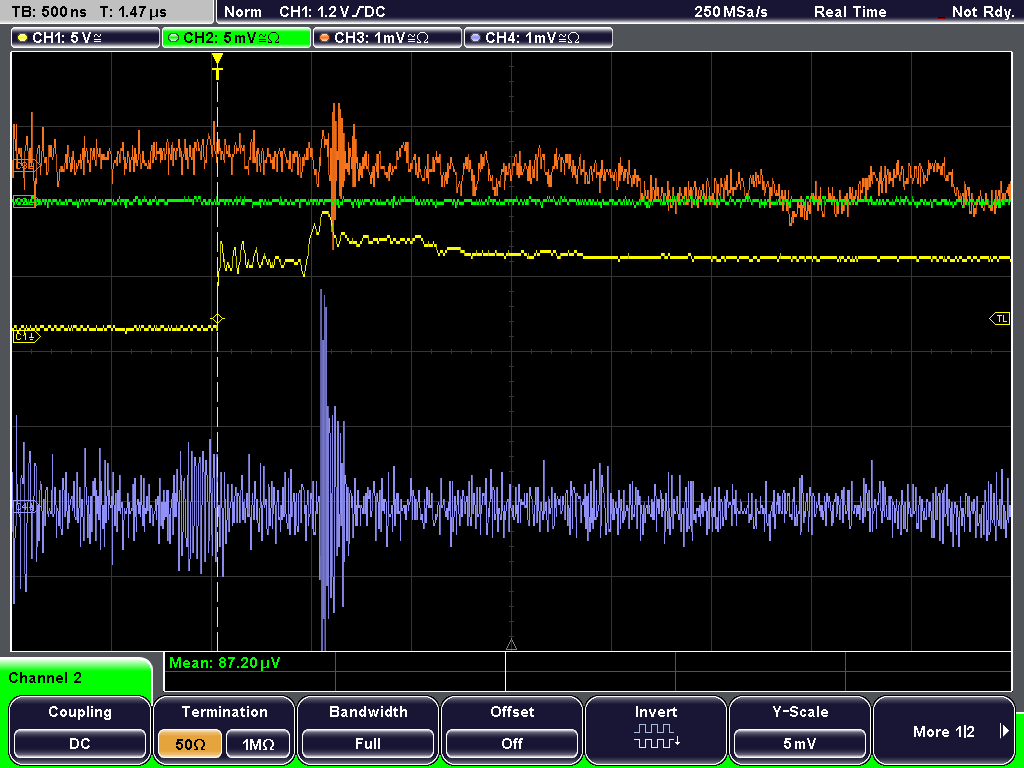Select the CH3: 1 mV channel tab

(x=387, y=37)
